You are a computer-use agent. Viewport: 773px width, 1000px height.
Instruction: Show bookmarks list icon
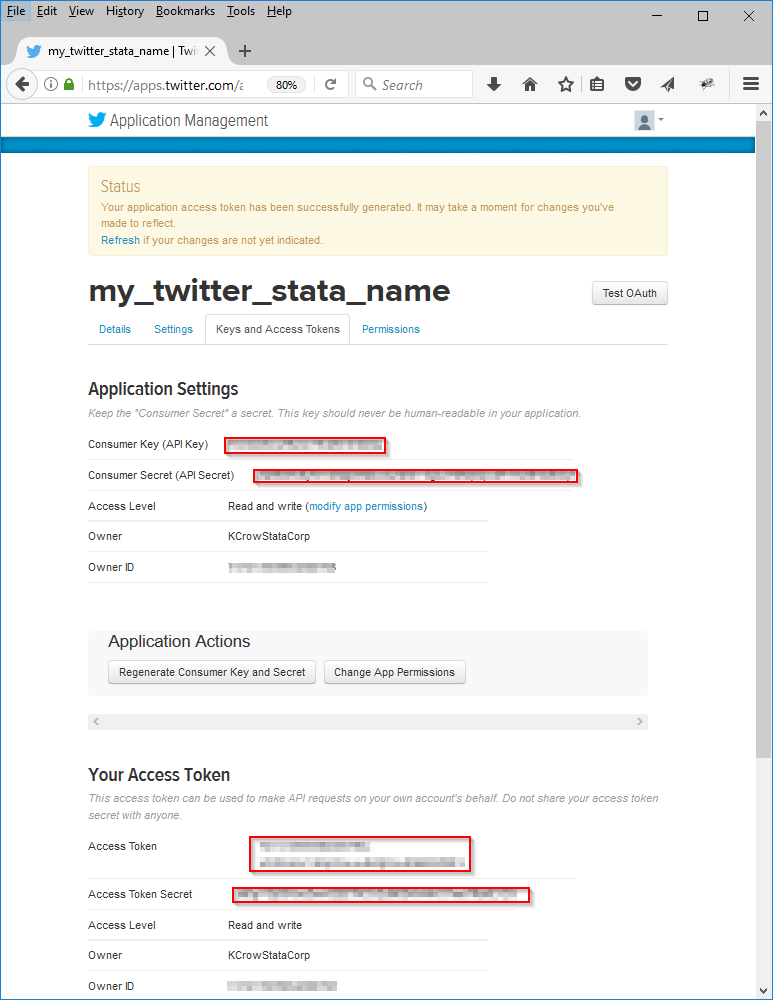(x=597, y=84)
